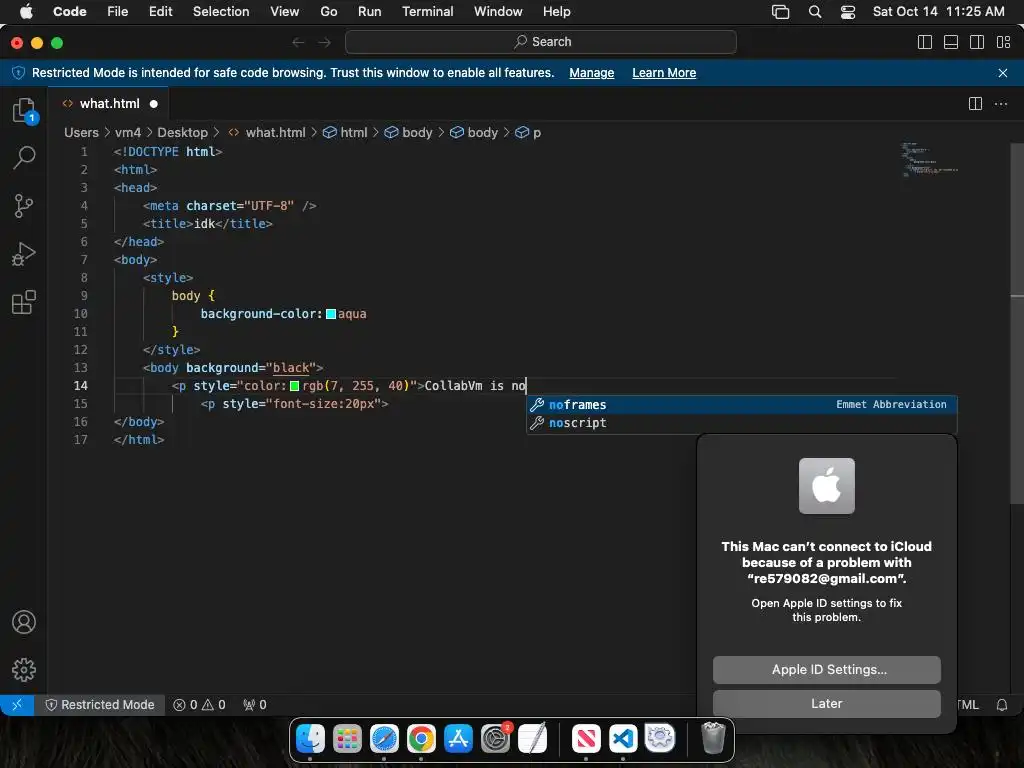Select the what.html editor tab
This screenshot has height=768, width=1024.
[109, 104]
